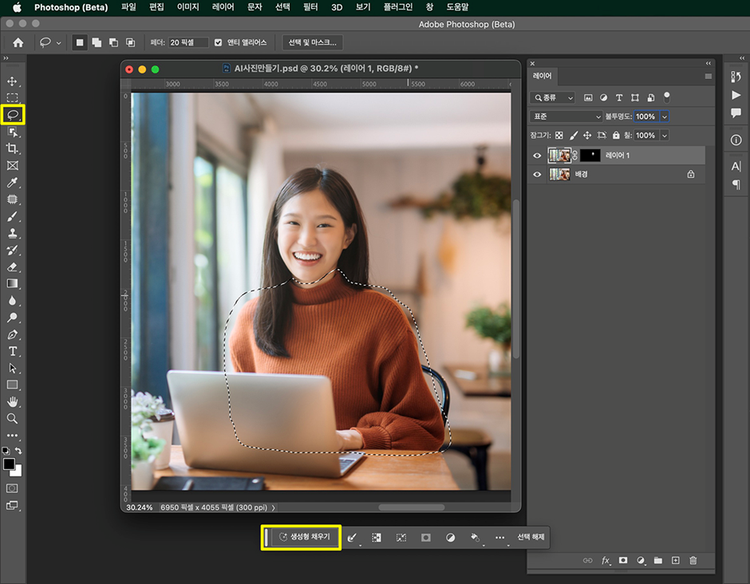Open the 레이어 menu in menu bar

224,7
